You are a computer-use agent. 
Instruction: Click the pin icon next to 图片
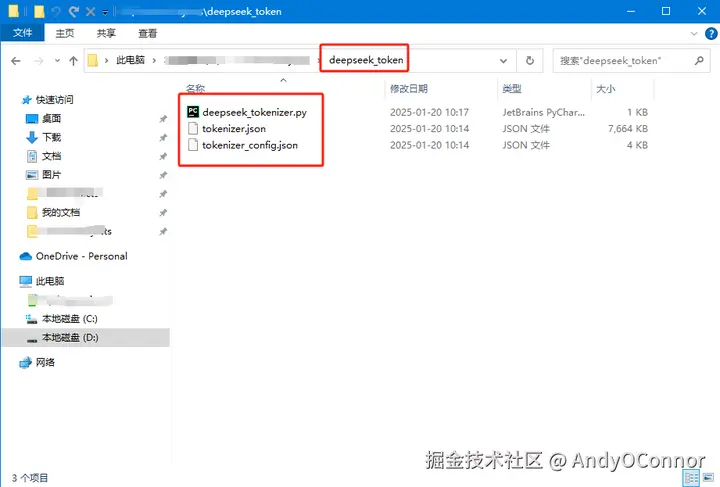coord(163,175)
